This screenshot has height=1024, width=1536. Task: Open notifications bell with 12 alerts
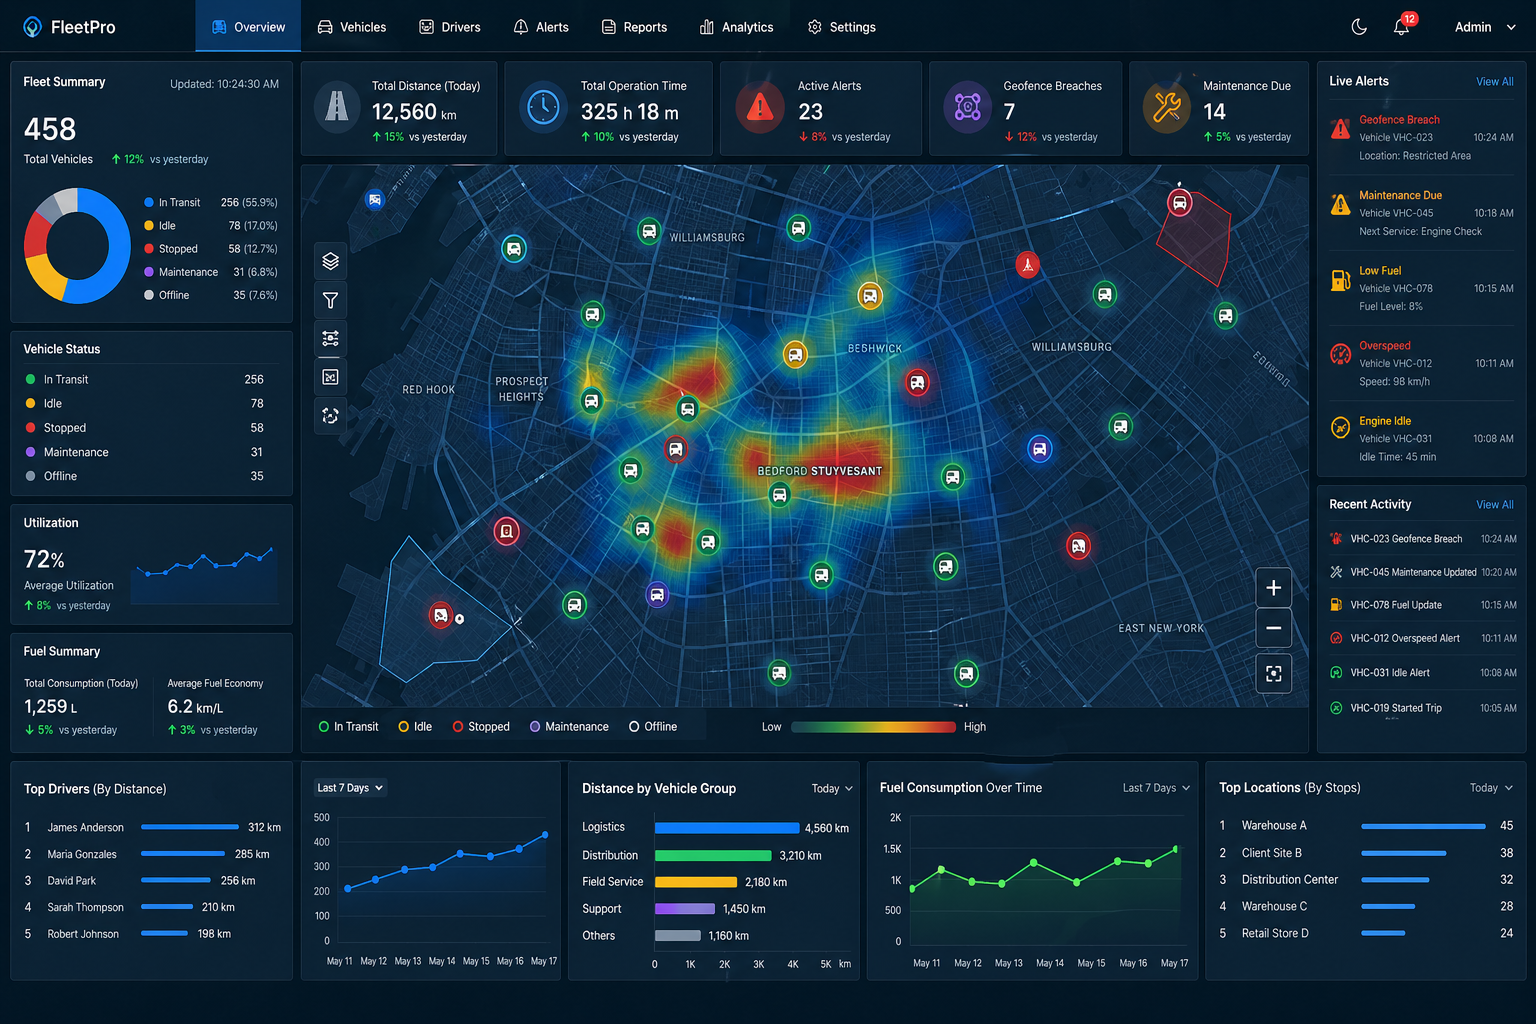point(1400,27)
